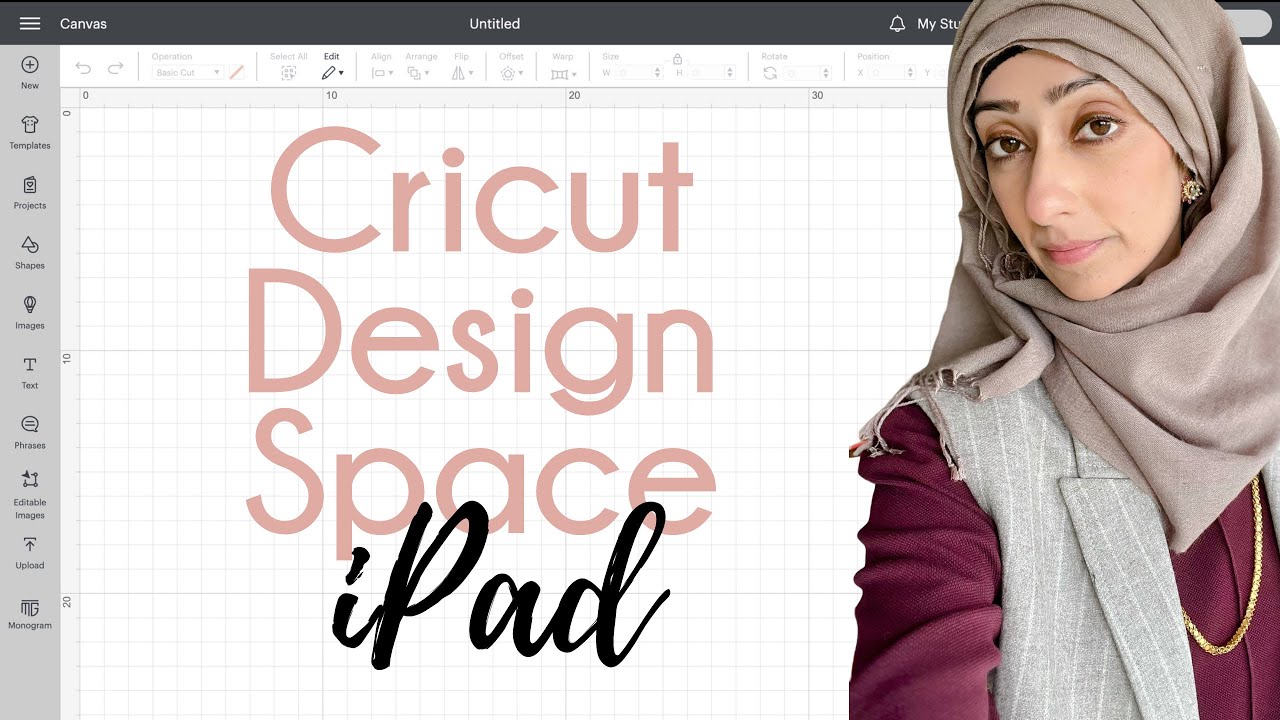Open the Operation Basic Cut dropdown
The height and width of the screenshot is (720, 1280).
tap(187, 73)
